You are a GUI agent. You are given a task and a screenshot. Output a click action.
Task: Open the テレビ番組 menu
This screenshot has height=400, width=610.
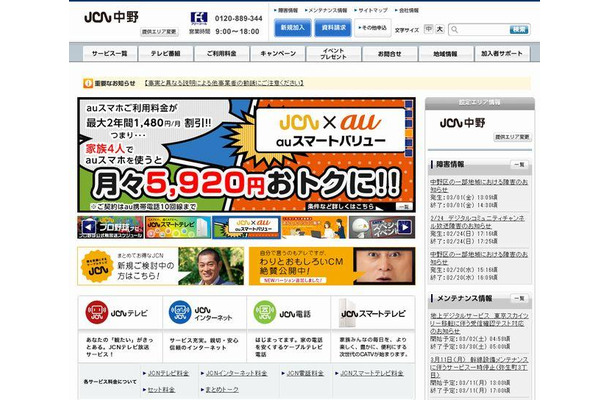[166, 54]
